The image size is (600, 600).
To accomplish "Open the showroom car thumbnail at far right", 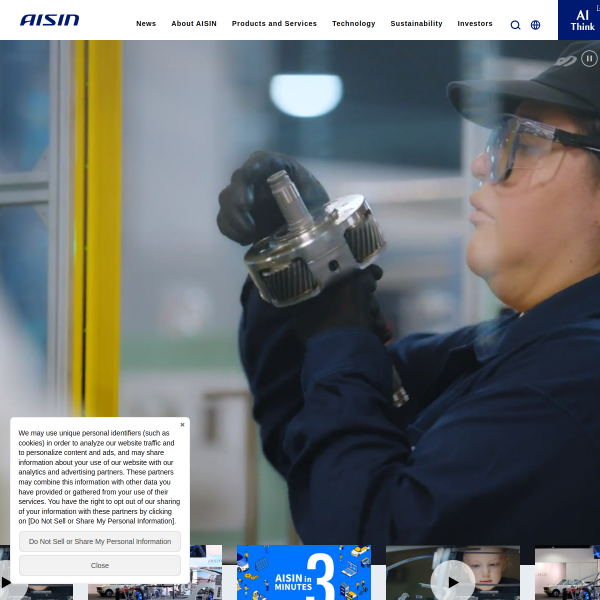I will click(x=567, y=572).
